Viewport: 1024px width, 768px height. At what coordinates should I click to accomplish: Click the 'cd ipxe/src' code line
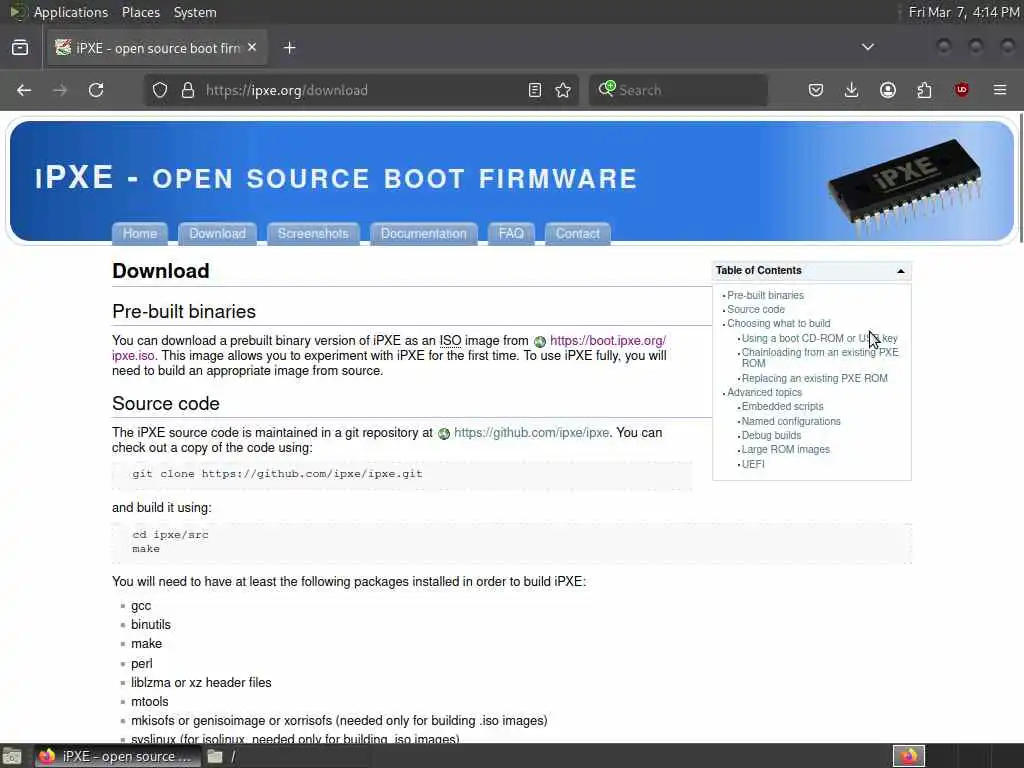[170, 535]
